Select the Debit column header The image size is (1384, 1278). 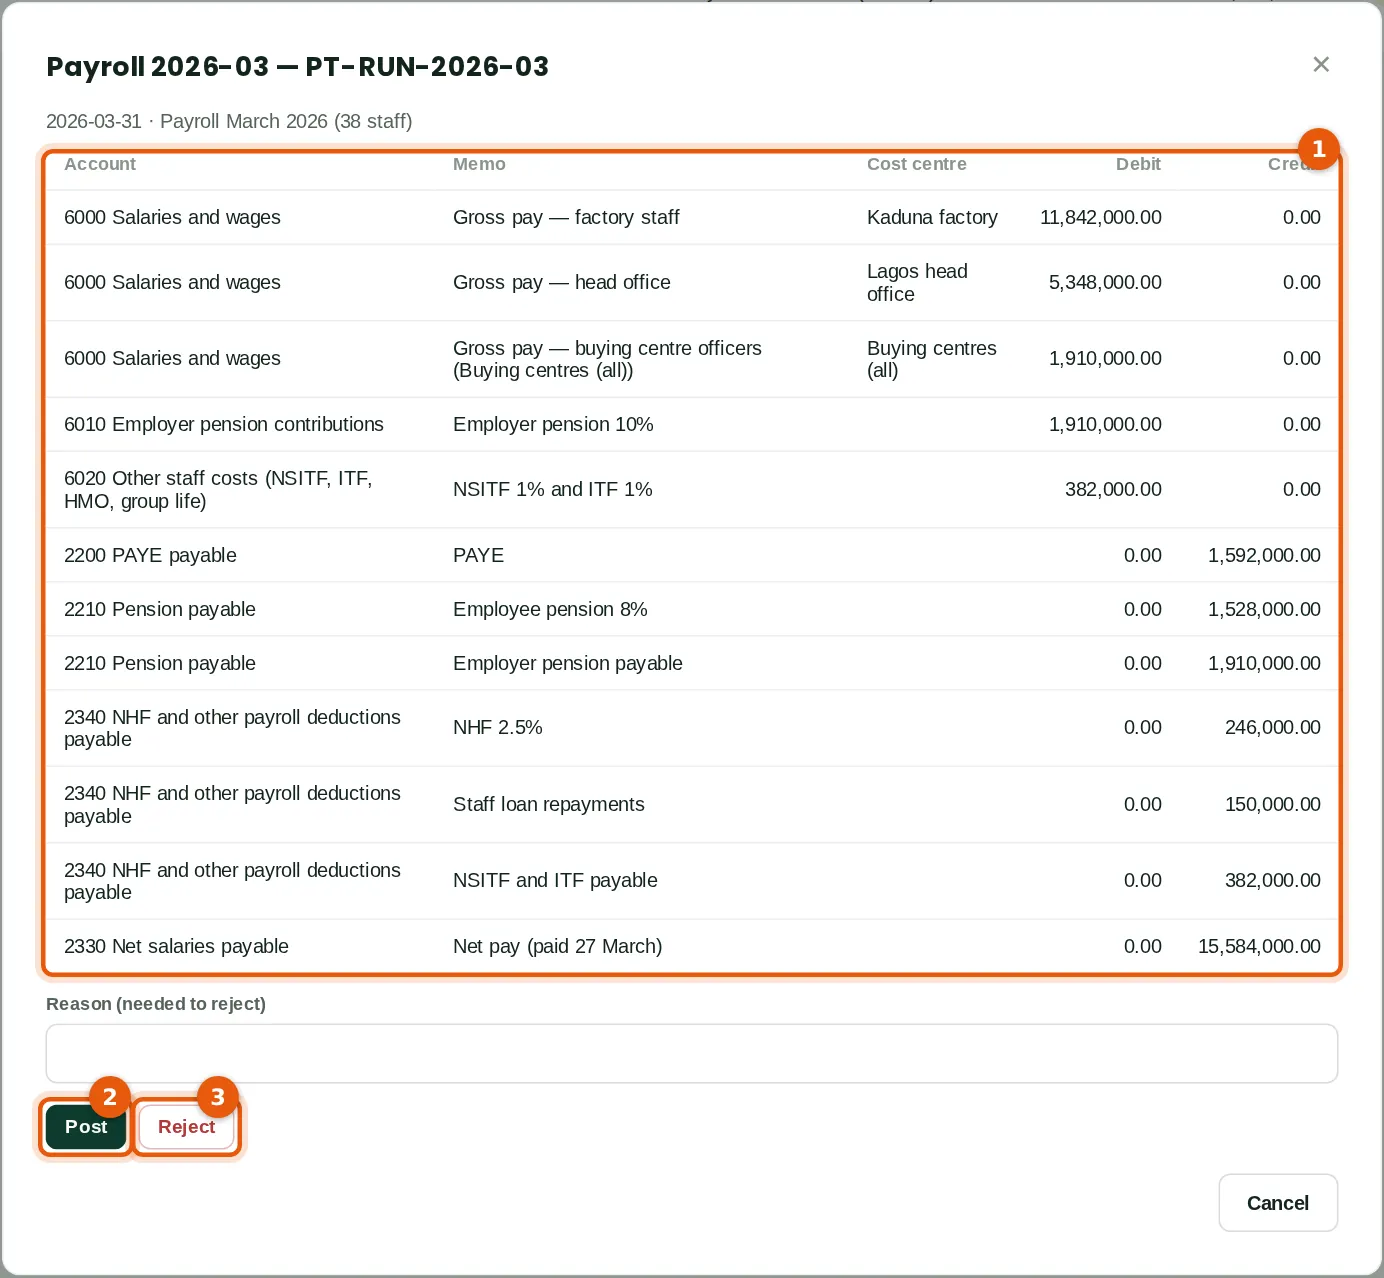[1138, 164]
